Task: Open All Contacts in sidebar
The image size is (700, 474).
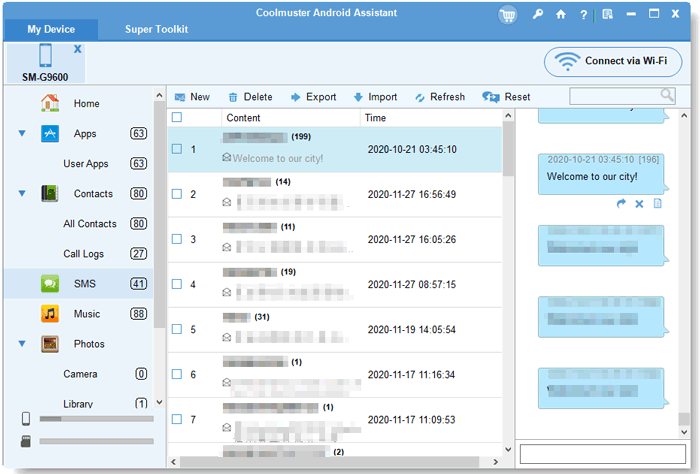Action: click(90, 224)
